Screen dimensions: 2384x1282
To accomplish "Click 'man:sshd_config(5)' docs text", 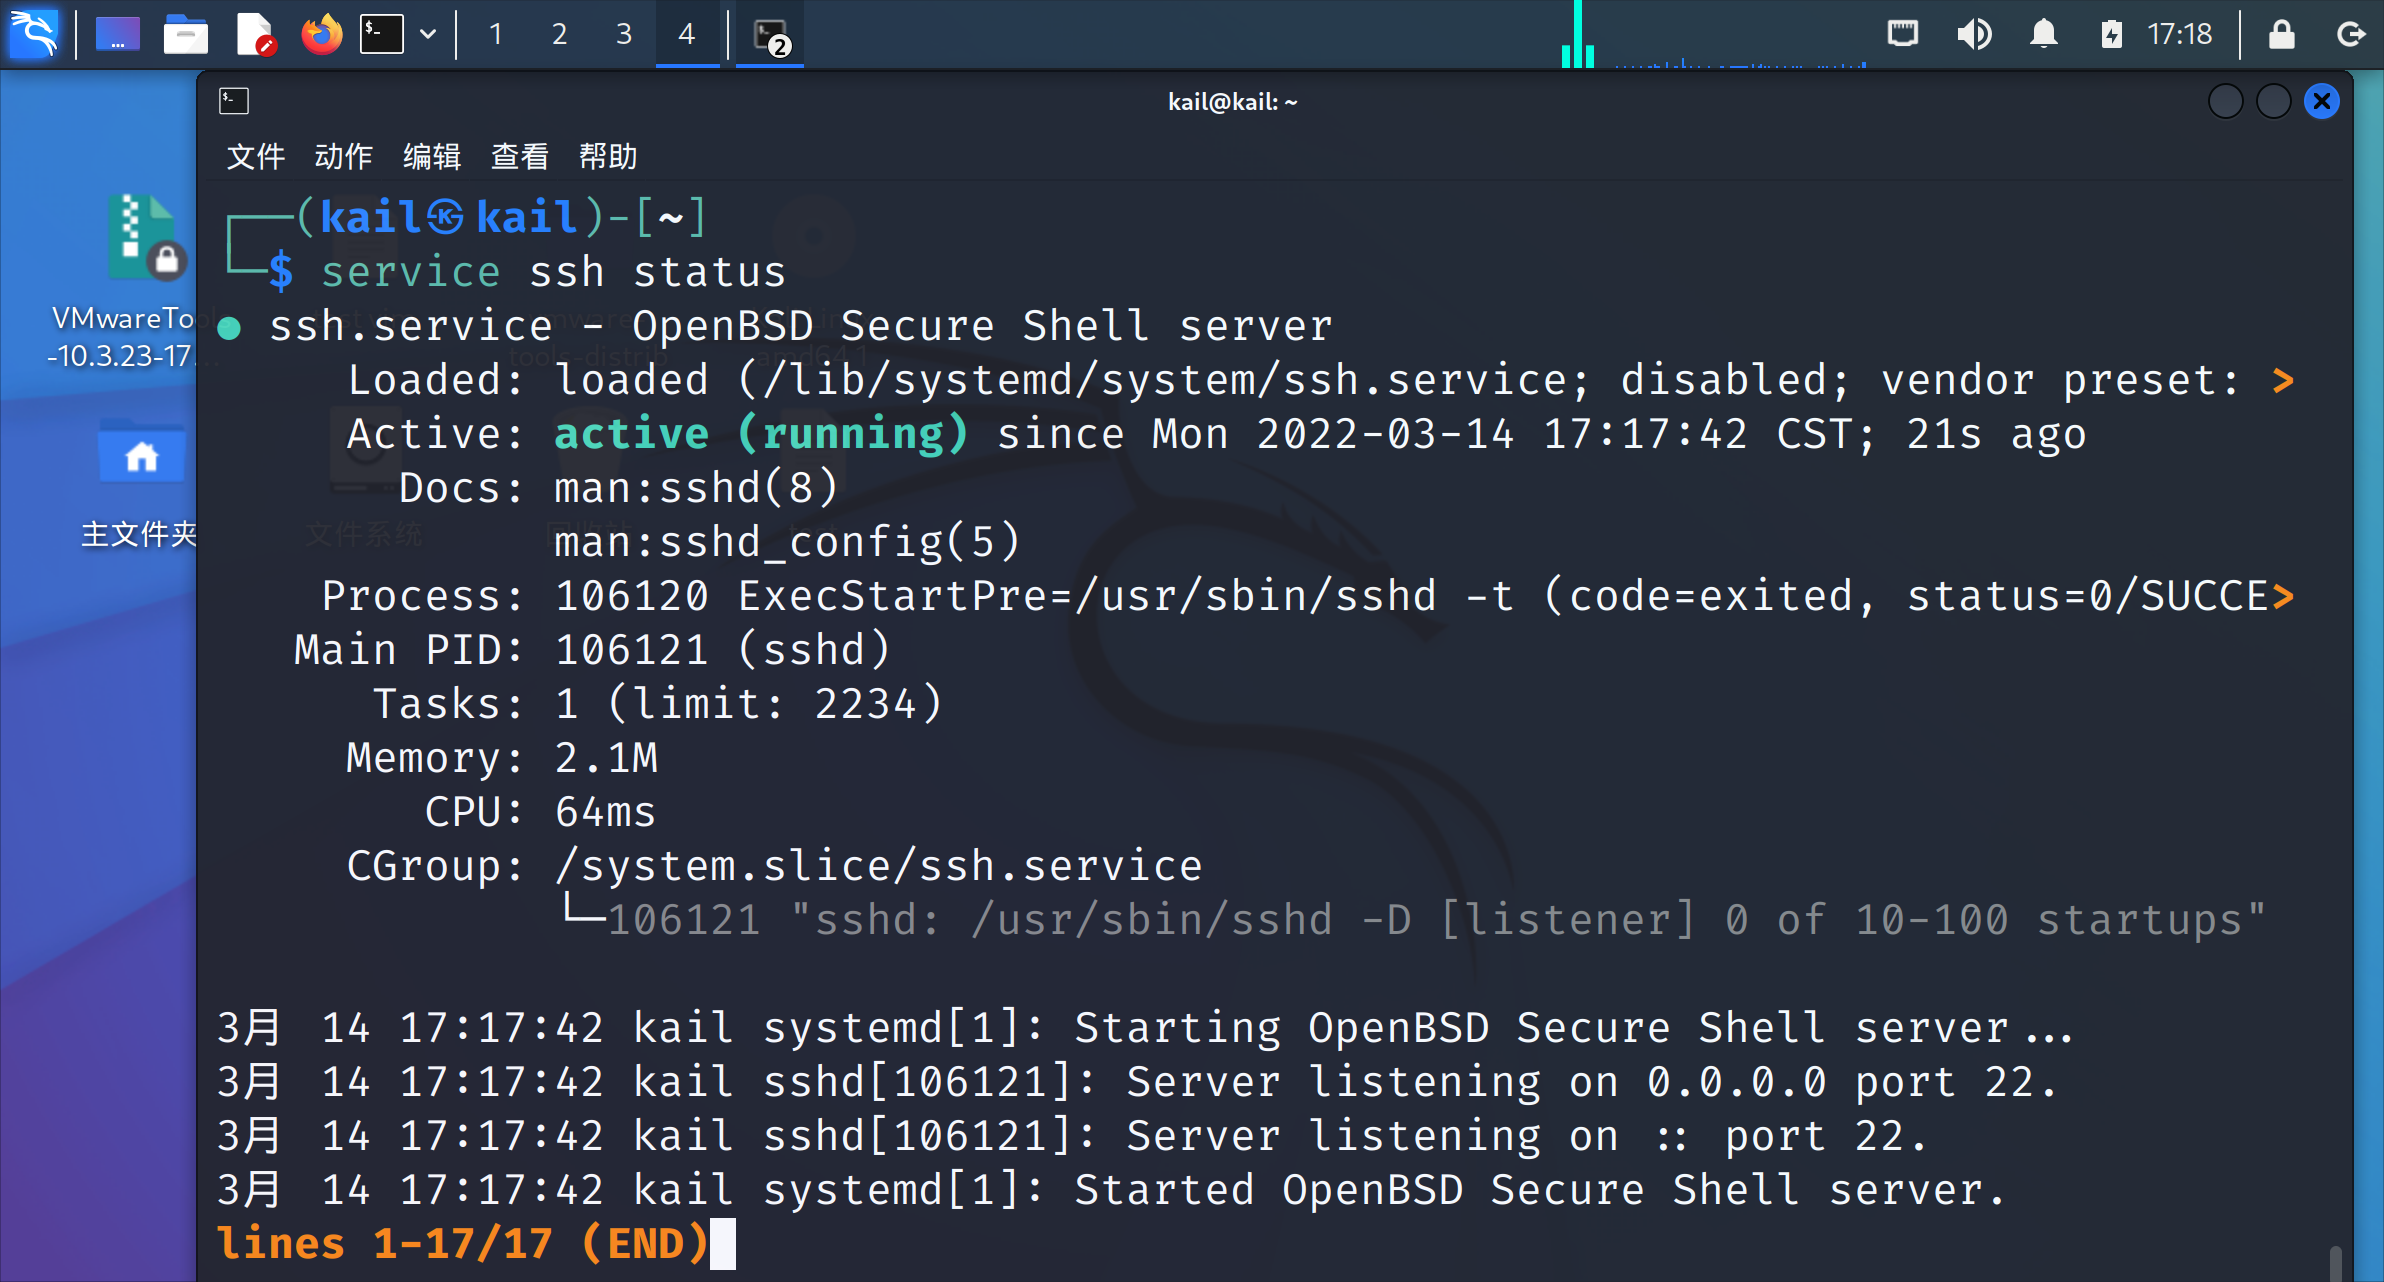I will 787,542.
